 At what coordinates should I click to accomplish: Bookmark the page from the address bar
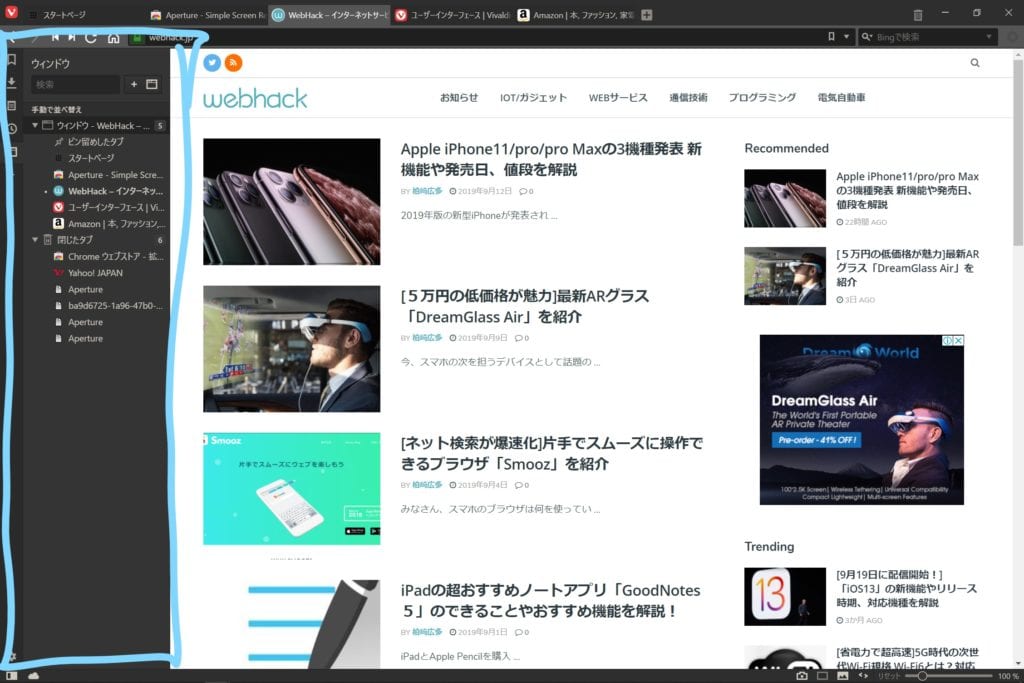tap(831, 37)
